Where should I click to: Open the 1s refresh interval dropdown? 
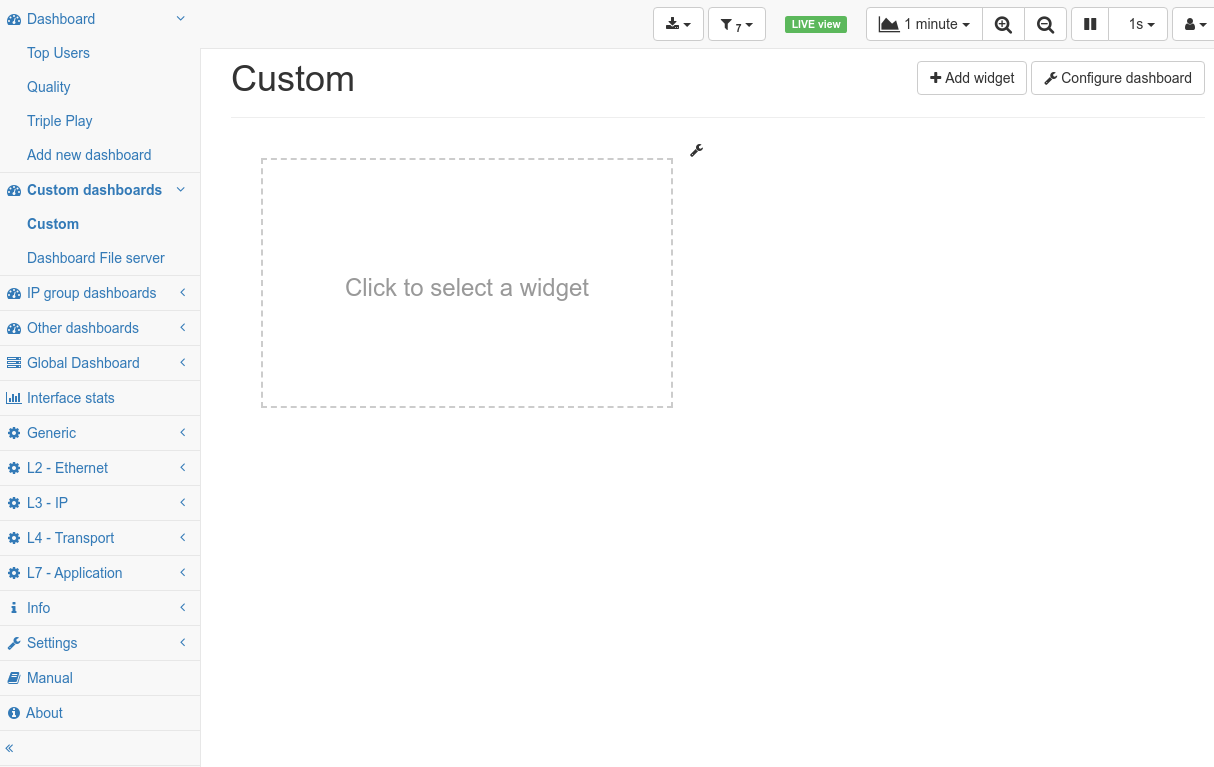tap(1139, 24)
